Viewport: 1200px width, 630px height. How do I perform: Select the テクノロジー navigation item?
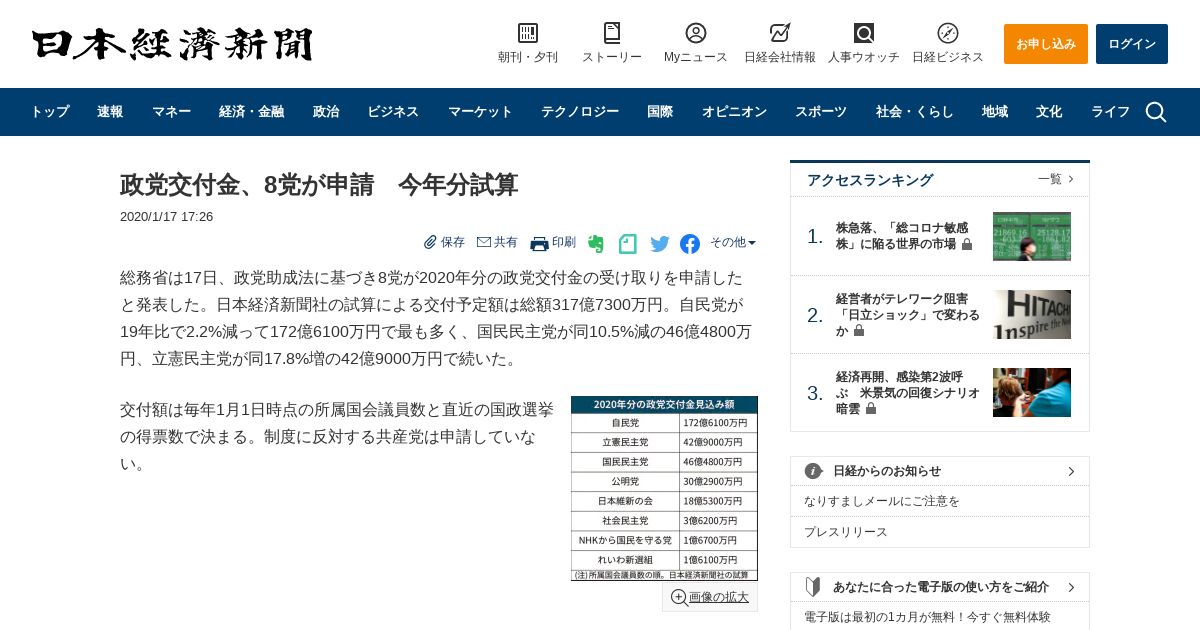click(580, 112)
